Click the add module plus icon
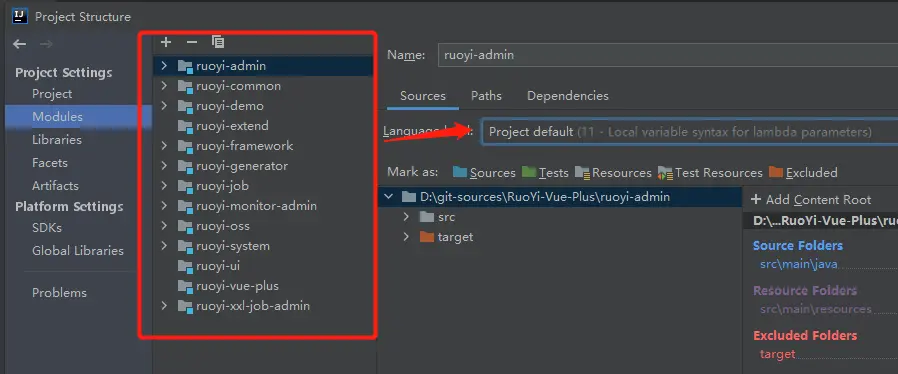 (166, 42)
